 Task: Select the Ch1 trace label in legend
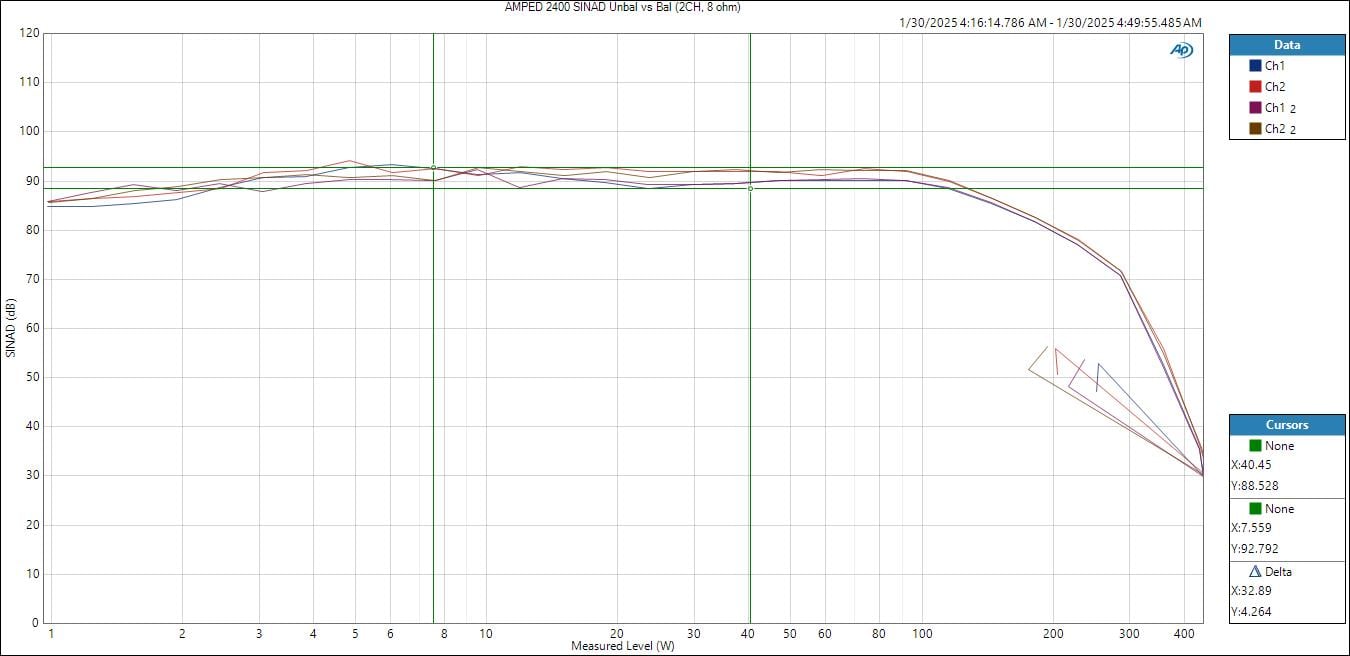point(1274,65)
